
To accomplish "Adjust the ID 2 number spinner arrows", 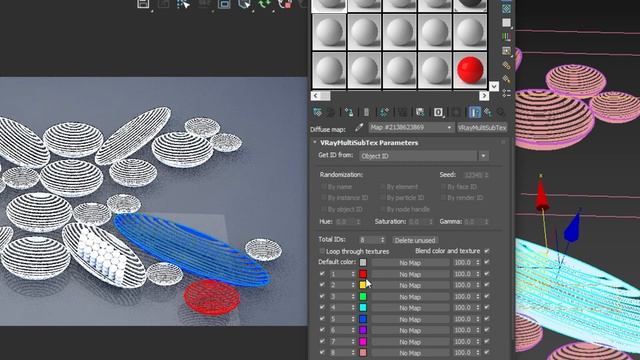I will pos(353,285).
